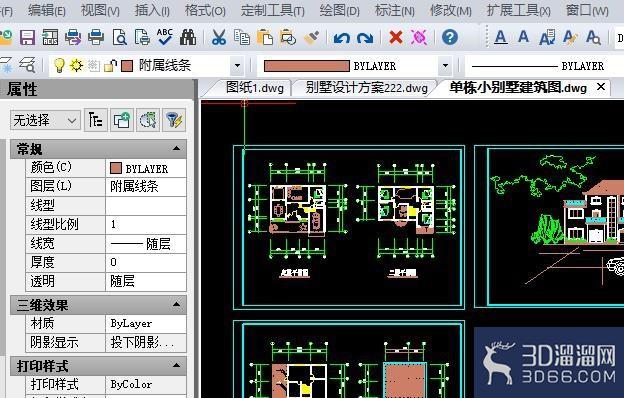Viewport: 624px width, 398px height.
Task: Click the Redo arrow
Action: [x=365, y=38]
